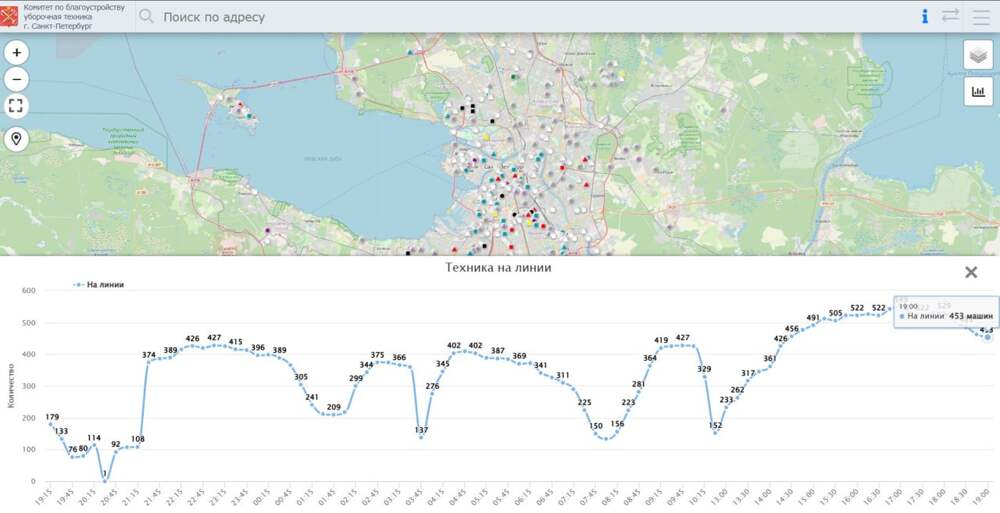1000x513 pixels.
Task: Click the data point labeled 179 at 19:15
Action: [x=50, y=424]
